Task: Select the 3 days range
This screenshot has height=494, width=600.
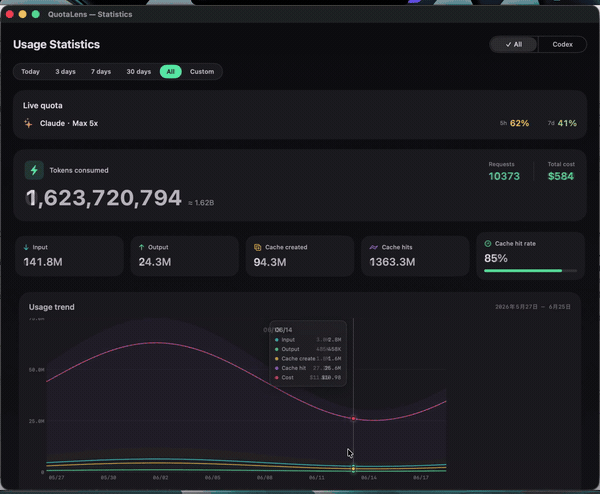Action: click(x=65, y=72)
